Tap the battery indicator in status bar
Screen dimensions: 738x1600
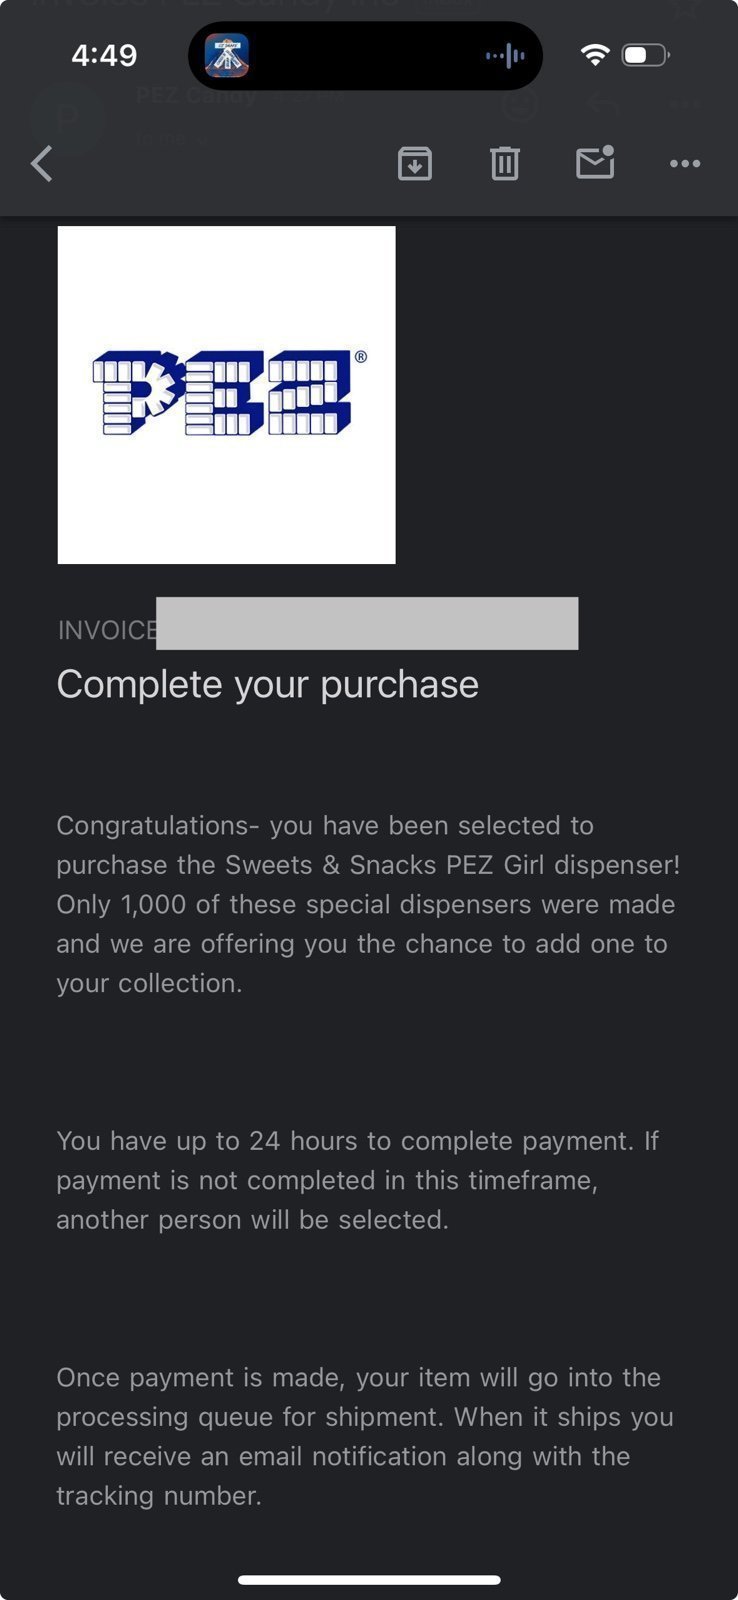[646, 55]
